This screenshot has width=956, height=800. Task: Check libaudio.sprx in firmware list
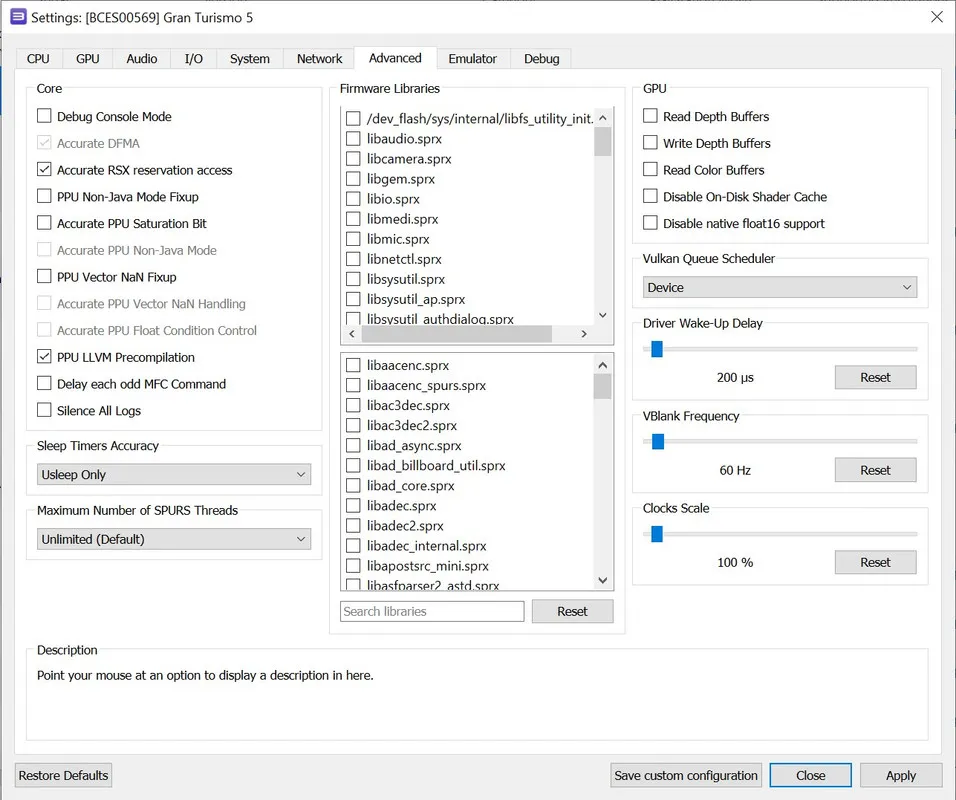tap(353, 138)
